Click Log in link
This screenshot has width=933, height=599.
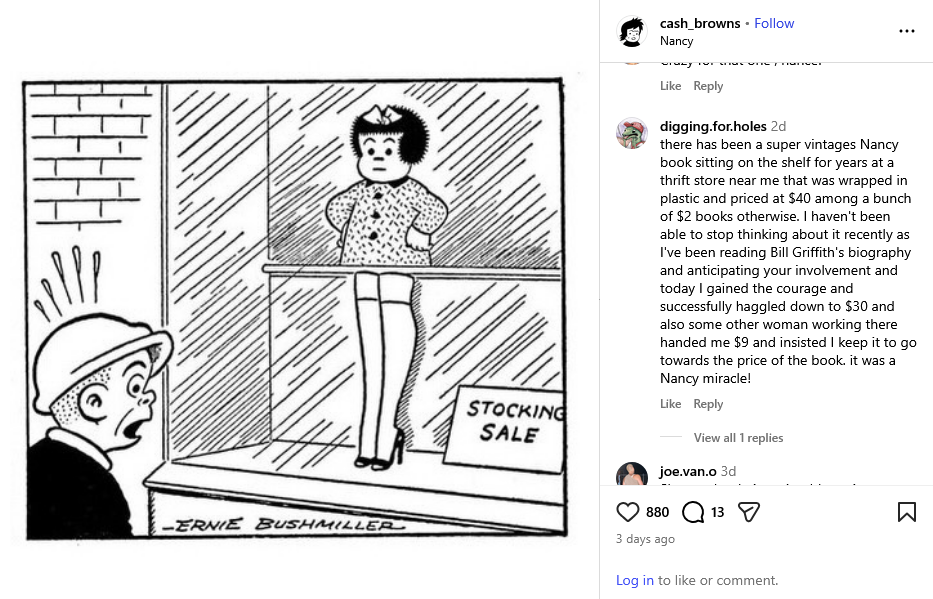point(634,580)
